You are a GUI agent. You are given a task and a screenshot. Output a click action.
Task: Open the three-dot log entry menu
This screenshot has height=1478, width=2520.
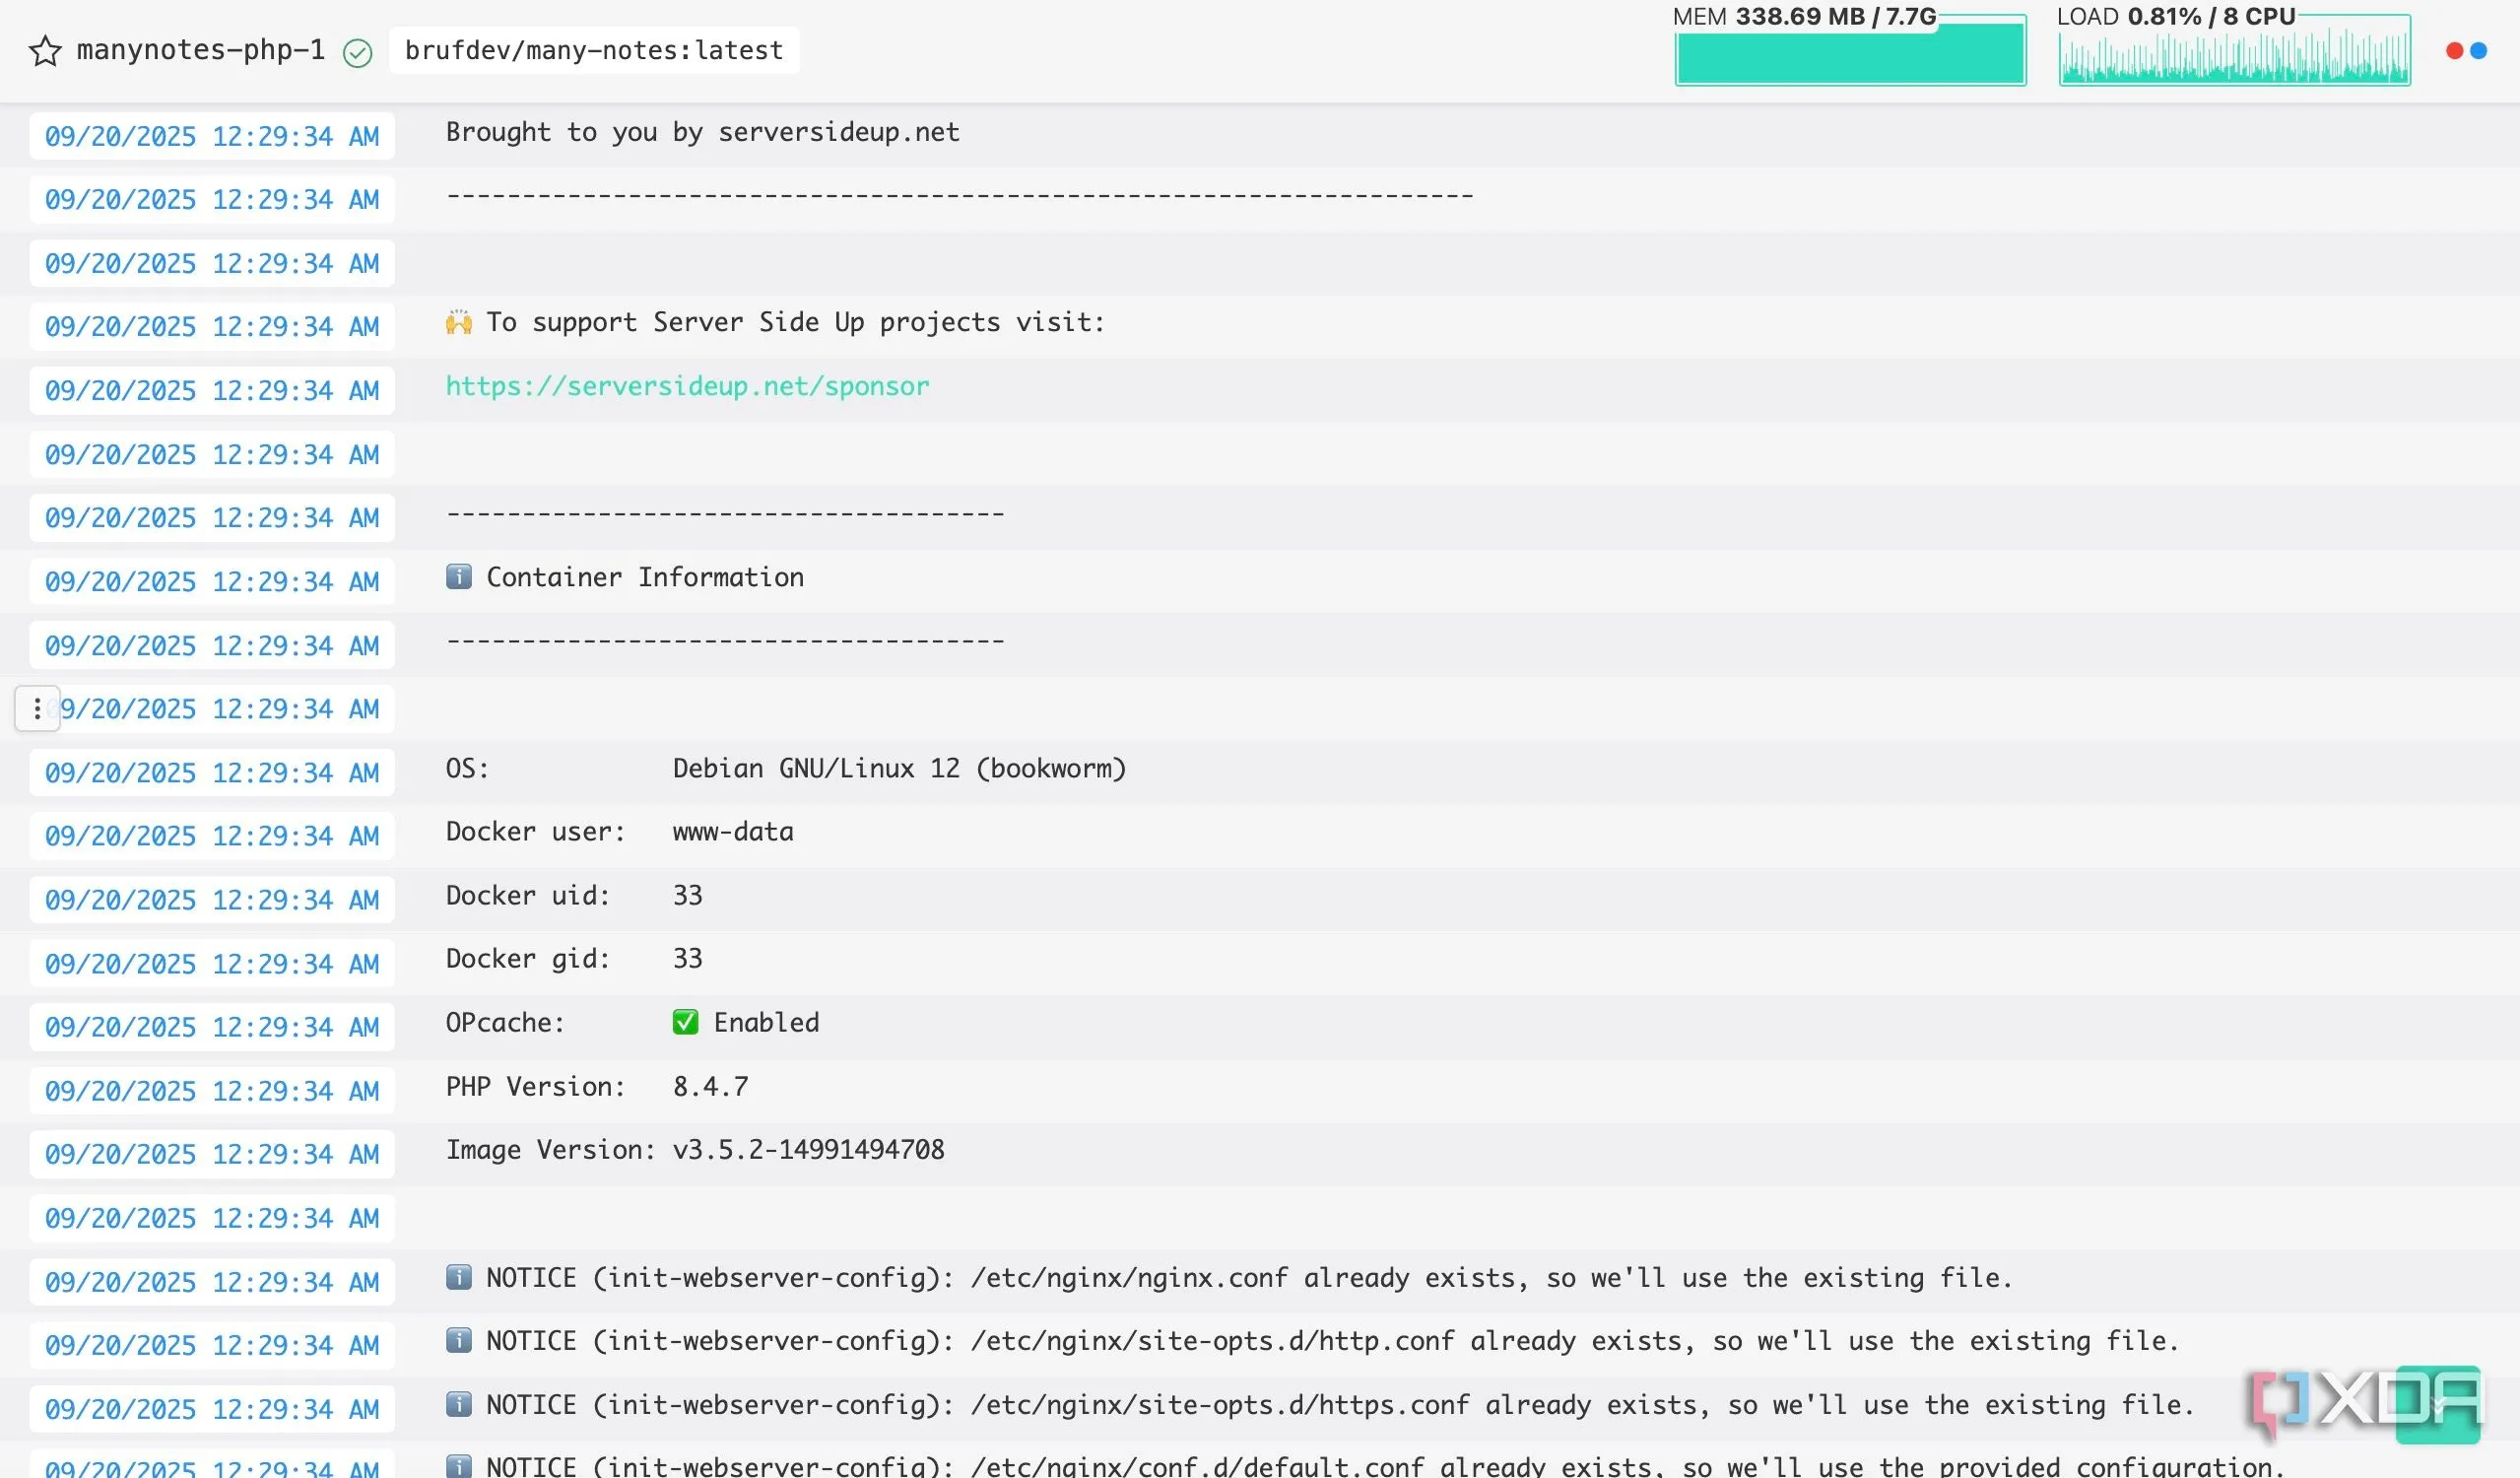(x=37, y=709)
